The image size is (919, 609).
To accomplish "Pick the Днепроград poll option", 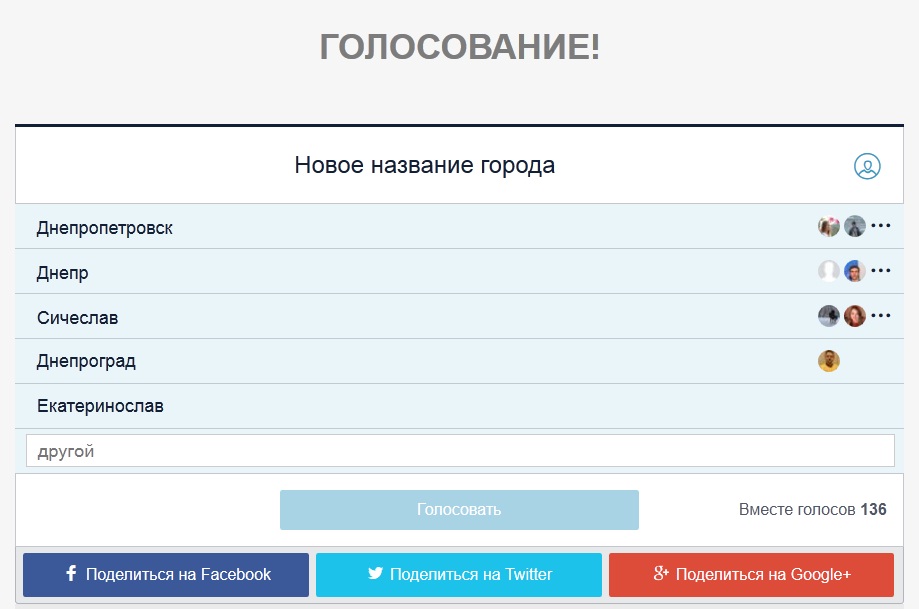I will (86, 361).
